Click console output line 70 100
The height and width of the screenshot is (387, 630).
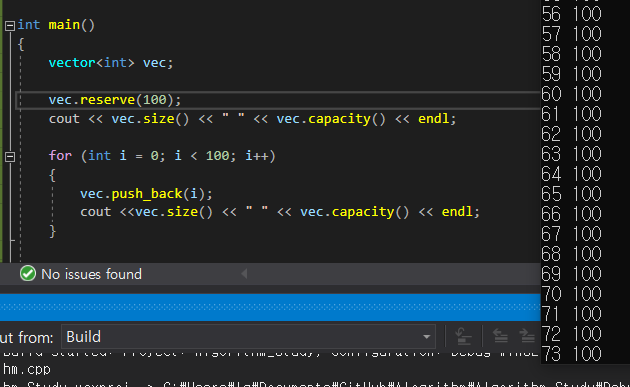(x=571, y=294)
